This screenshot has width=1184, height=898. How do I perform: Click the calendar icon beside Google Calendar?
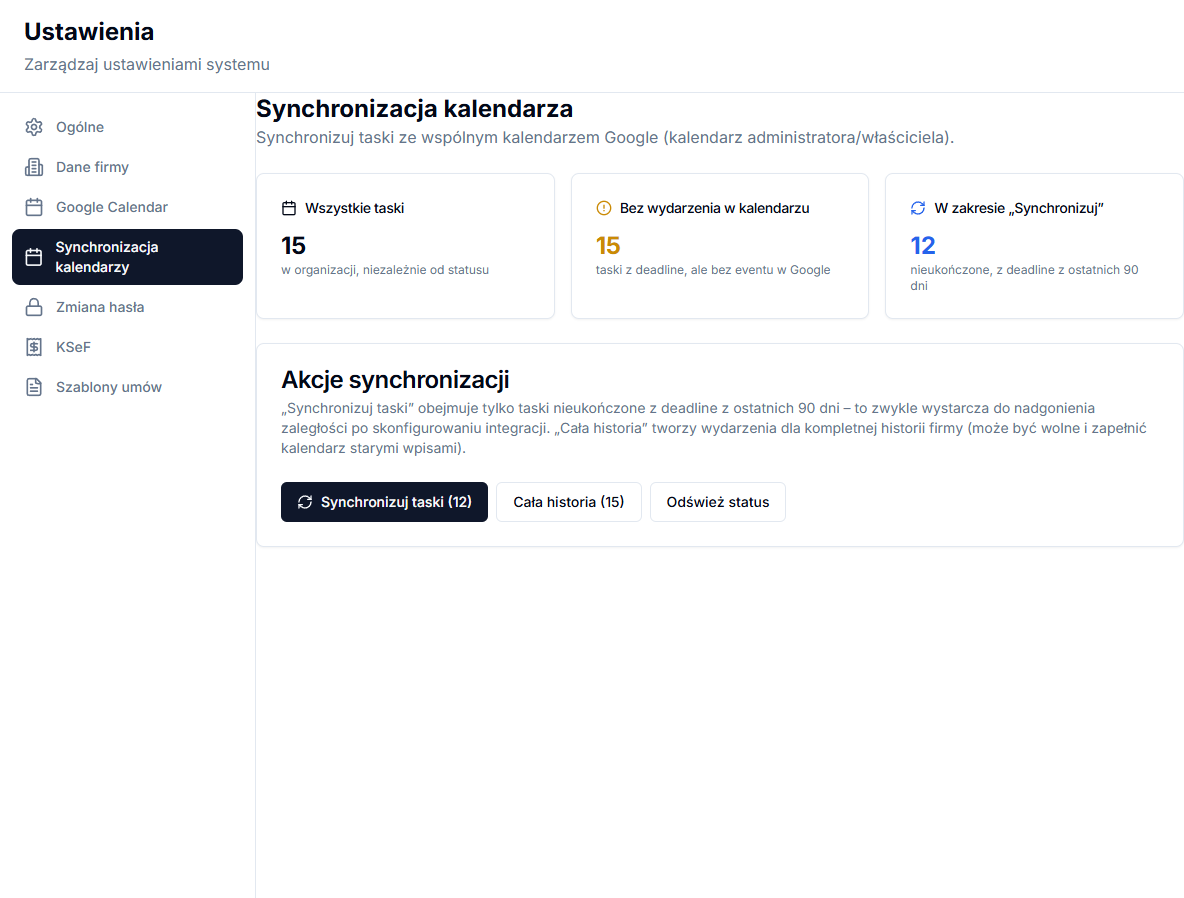pyautogui.click(x=34, y=207)
